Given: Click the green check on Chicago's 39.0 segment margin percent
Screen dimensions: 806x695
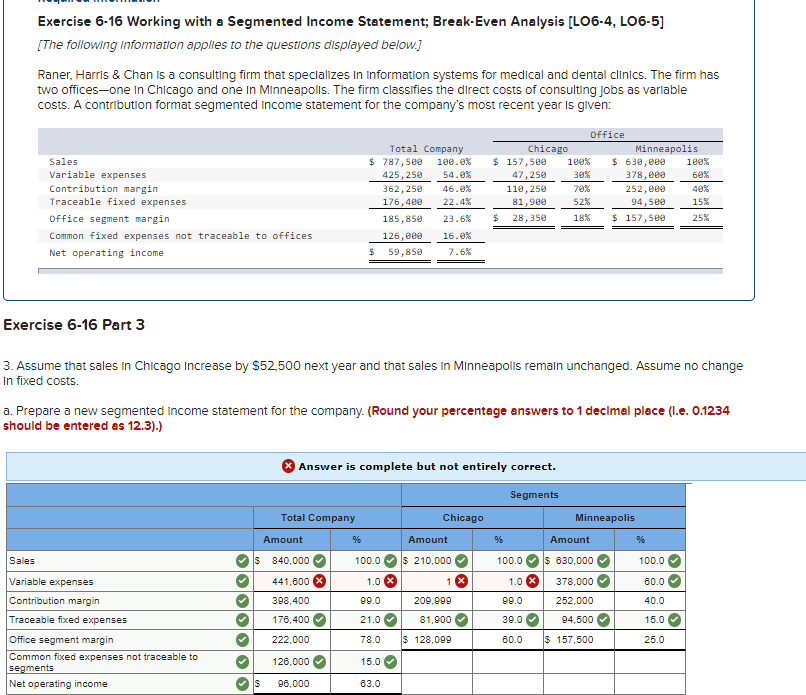Looking at the screenshot, I should point(531,618).
